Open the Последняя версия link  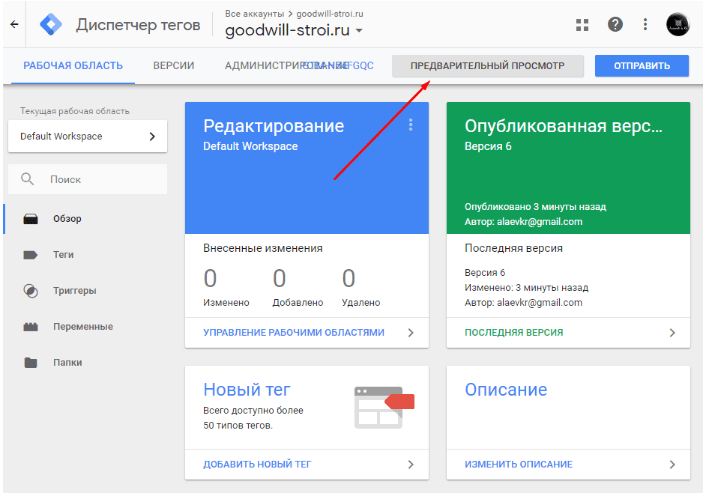[513, 333]
